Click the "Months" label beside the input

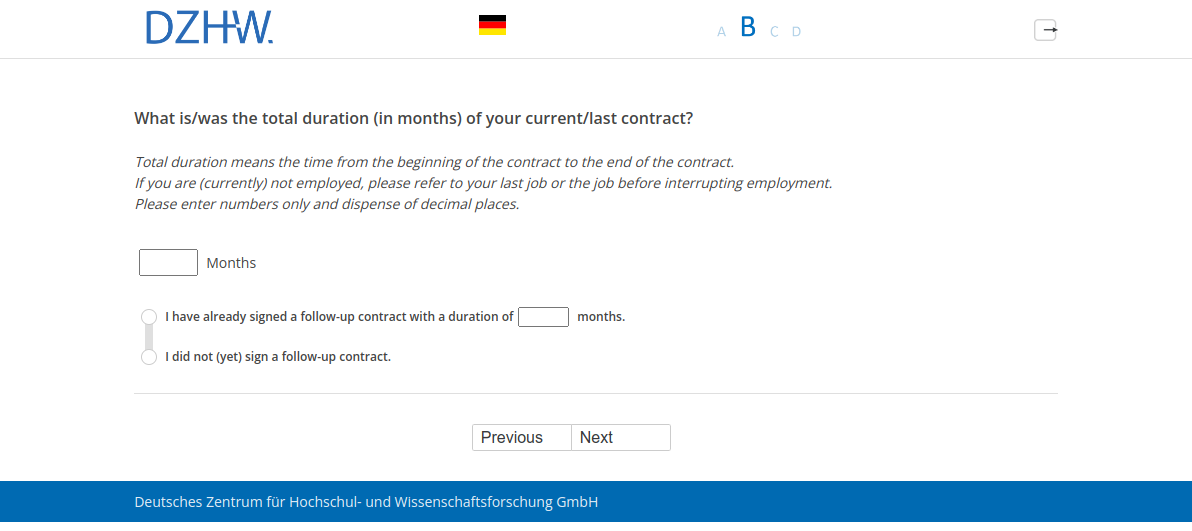[231, 263]
